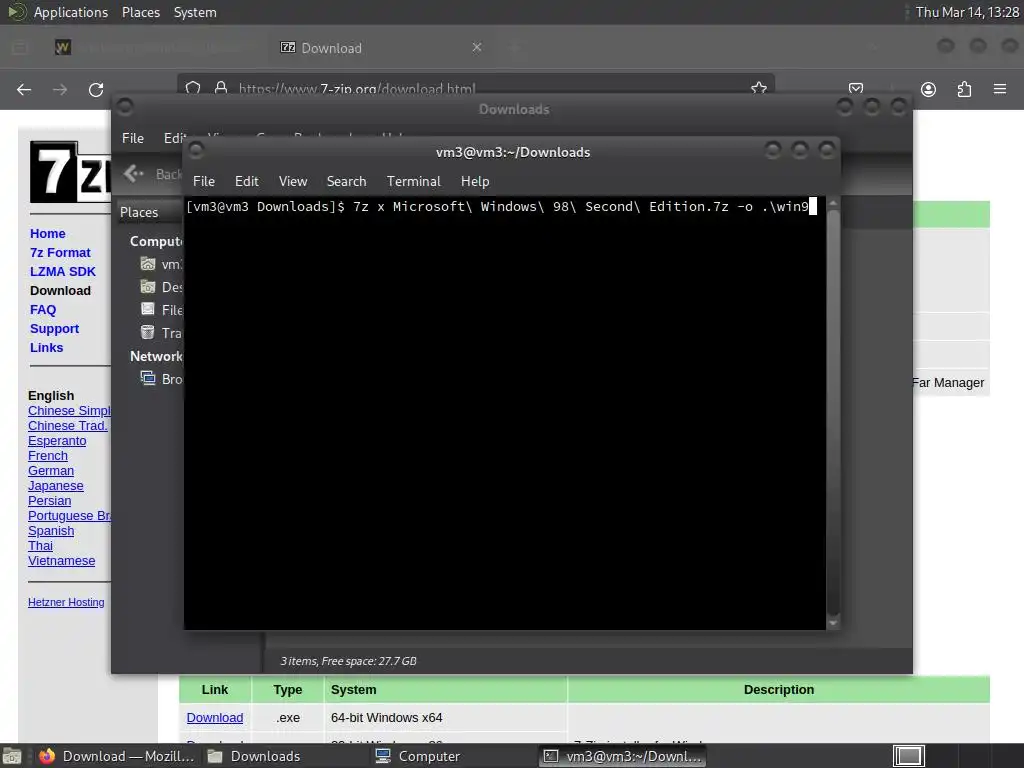The image size is (1024, 768).
Task: Click the terminal vertical scrollbar
Action: [833, 411]
